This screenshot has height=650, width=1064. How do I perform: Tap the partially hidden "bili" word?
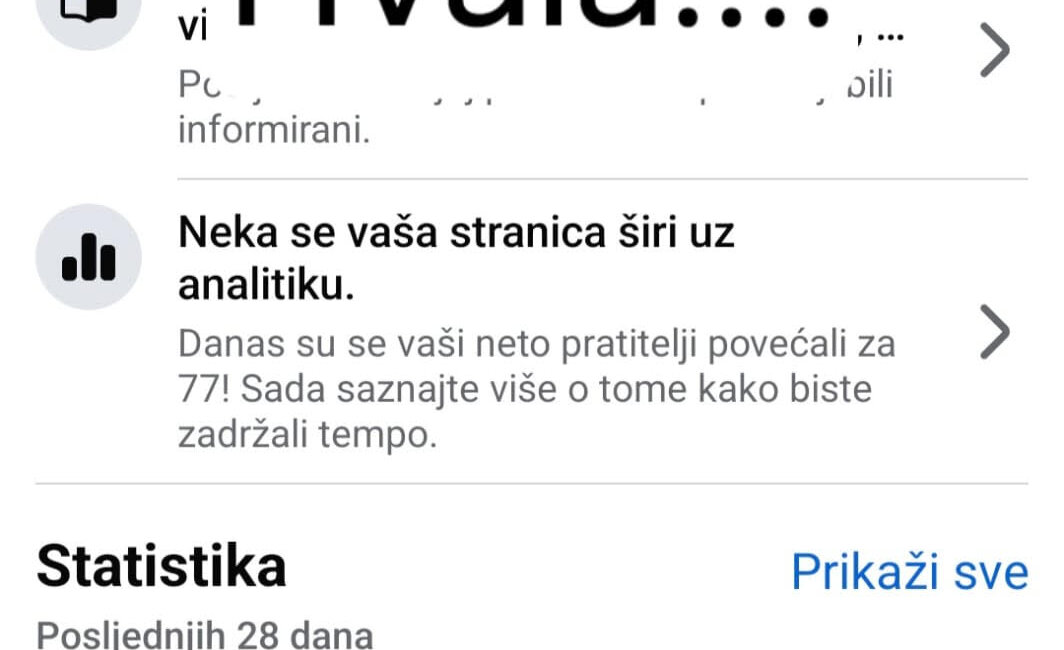click(x=870, y=85)
